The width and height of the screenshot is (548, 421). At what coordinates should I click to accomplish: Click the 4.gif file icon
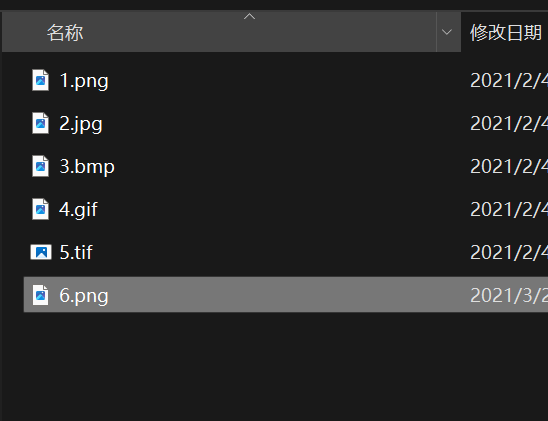pos(41,209)
